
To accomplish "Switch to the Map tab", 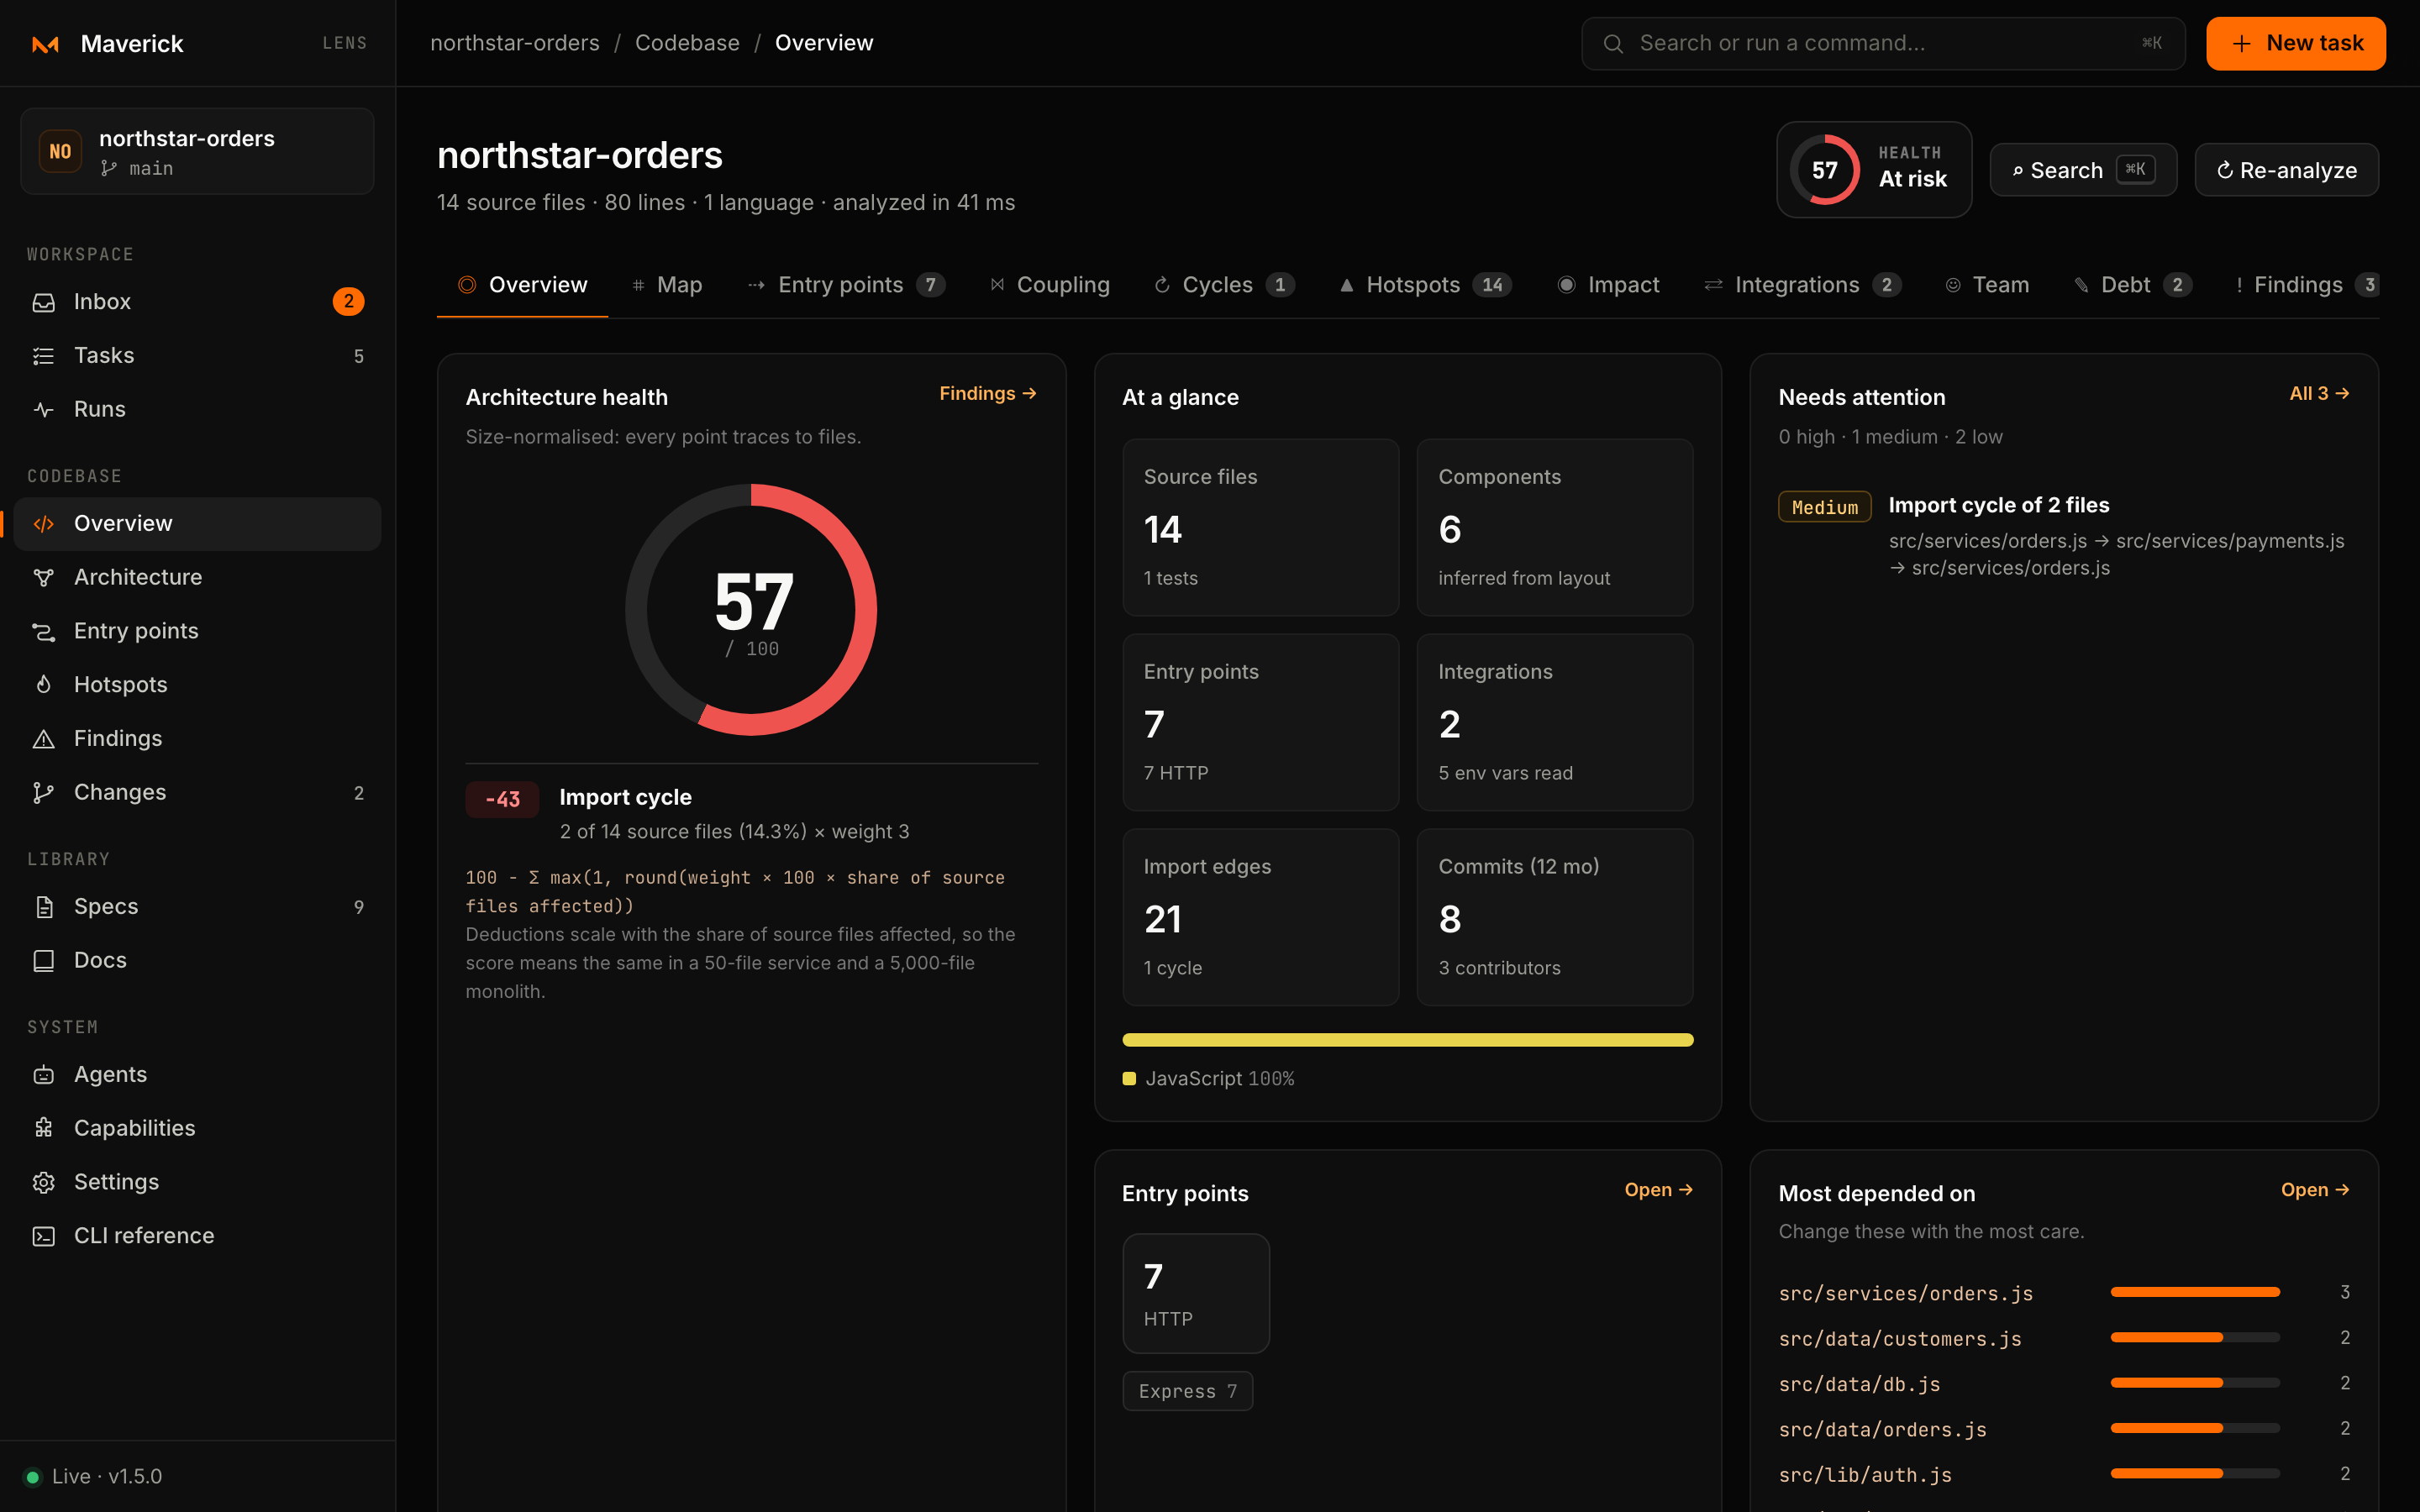I will pos(667,285).
